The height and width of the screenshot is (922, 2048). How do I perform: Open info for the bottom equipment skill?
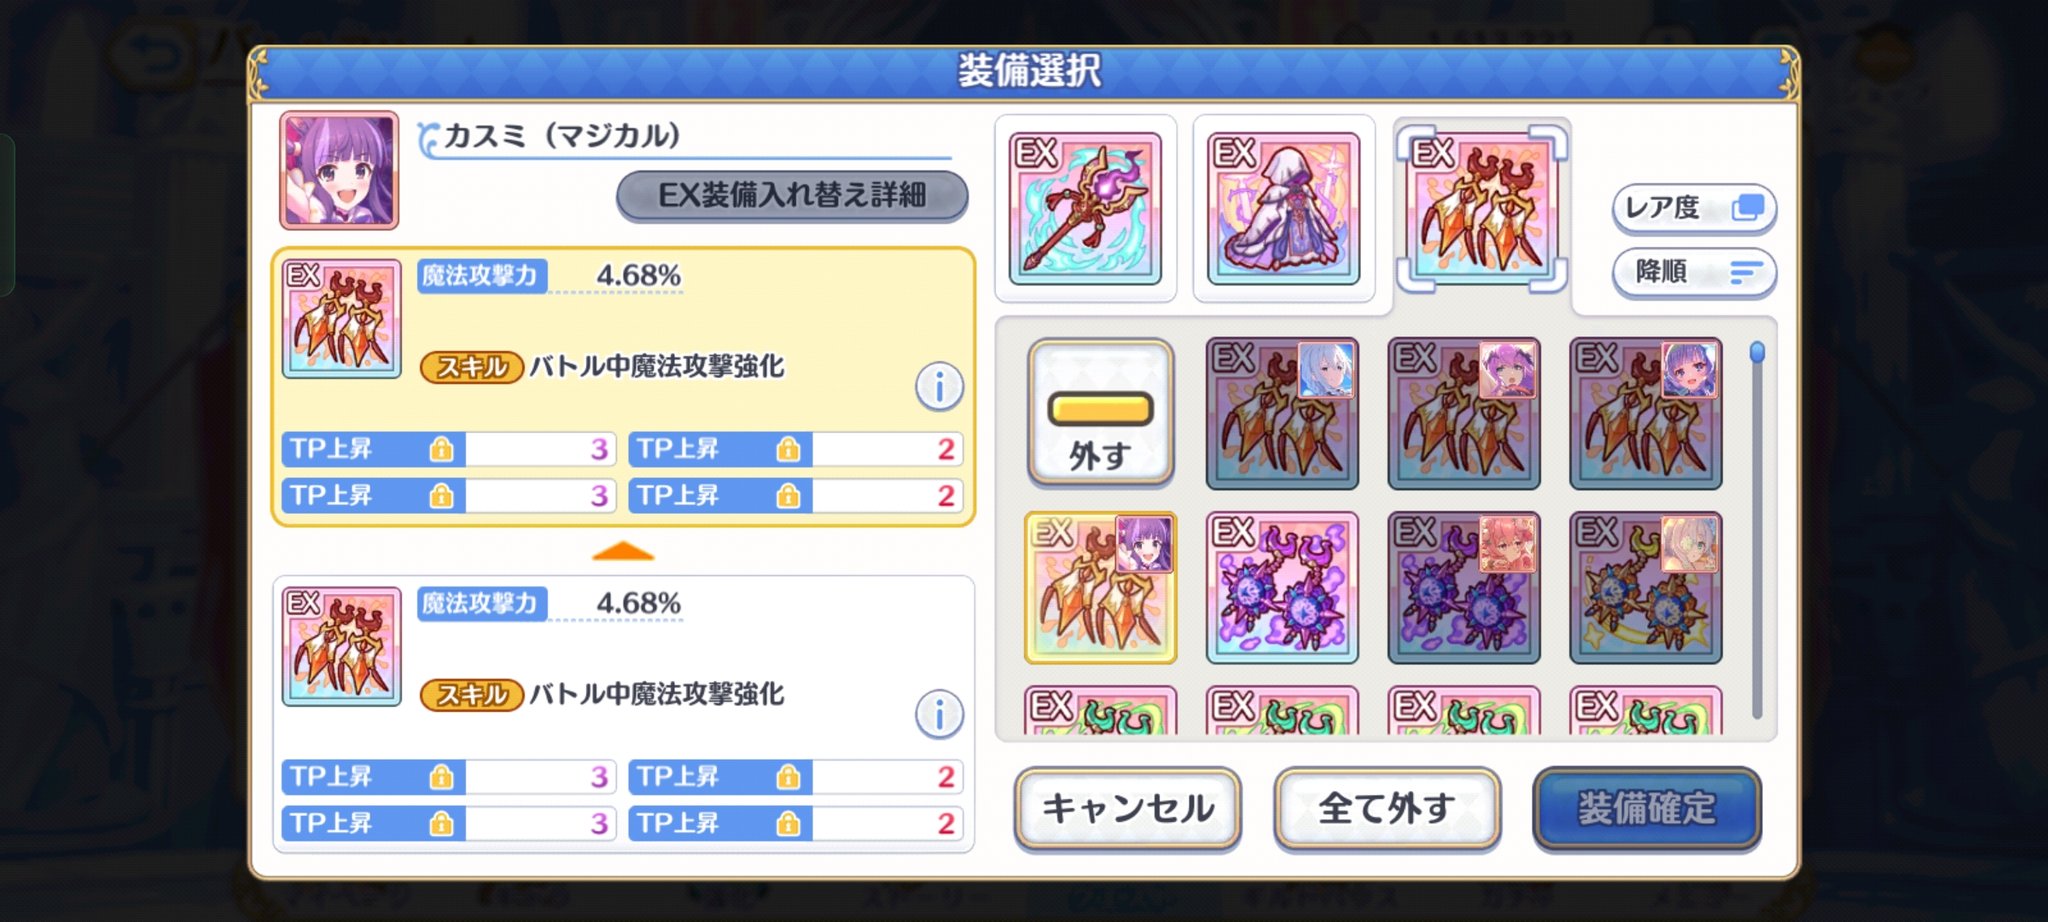(x=939, y=714)
